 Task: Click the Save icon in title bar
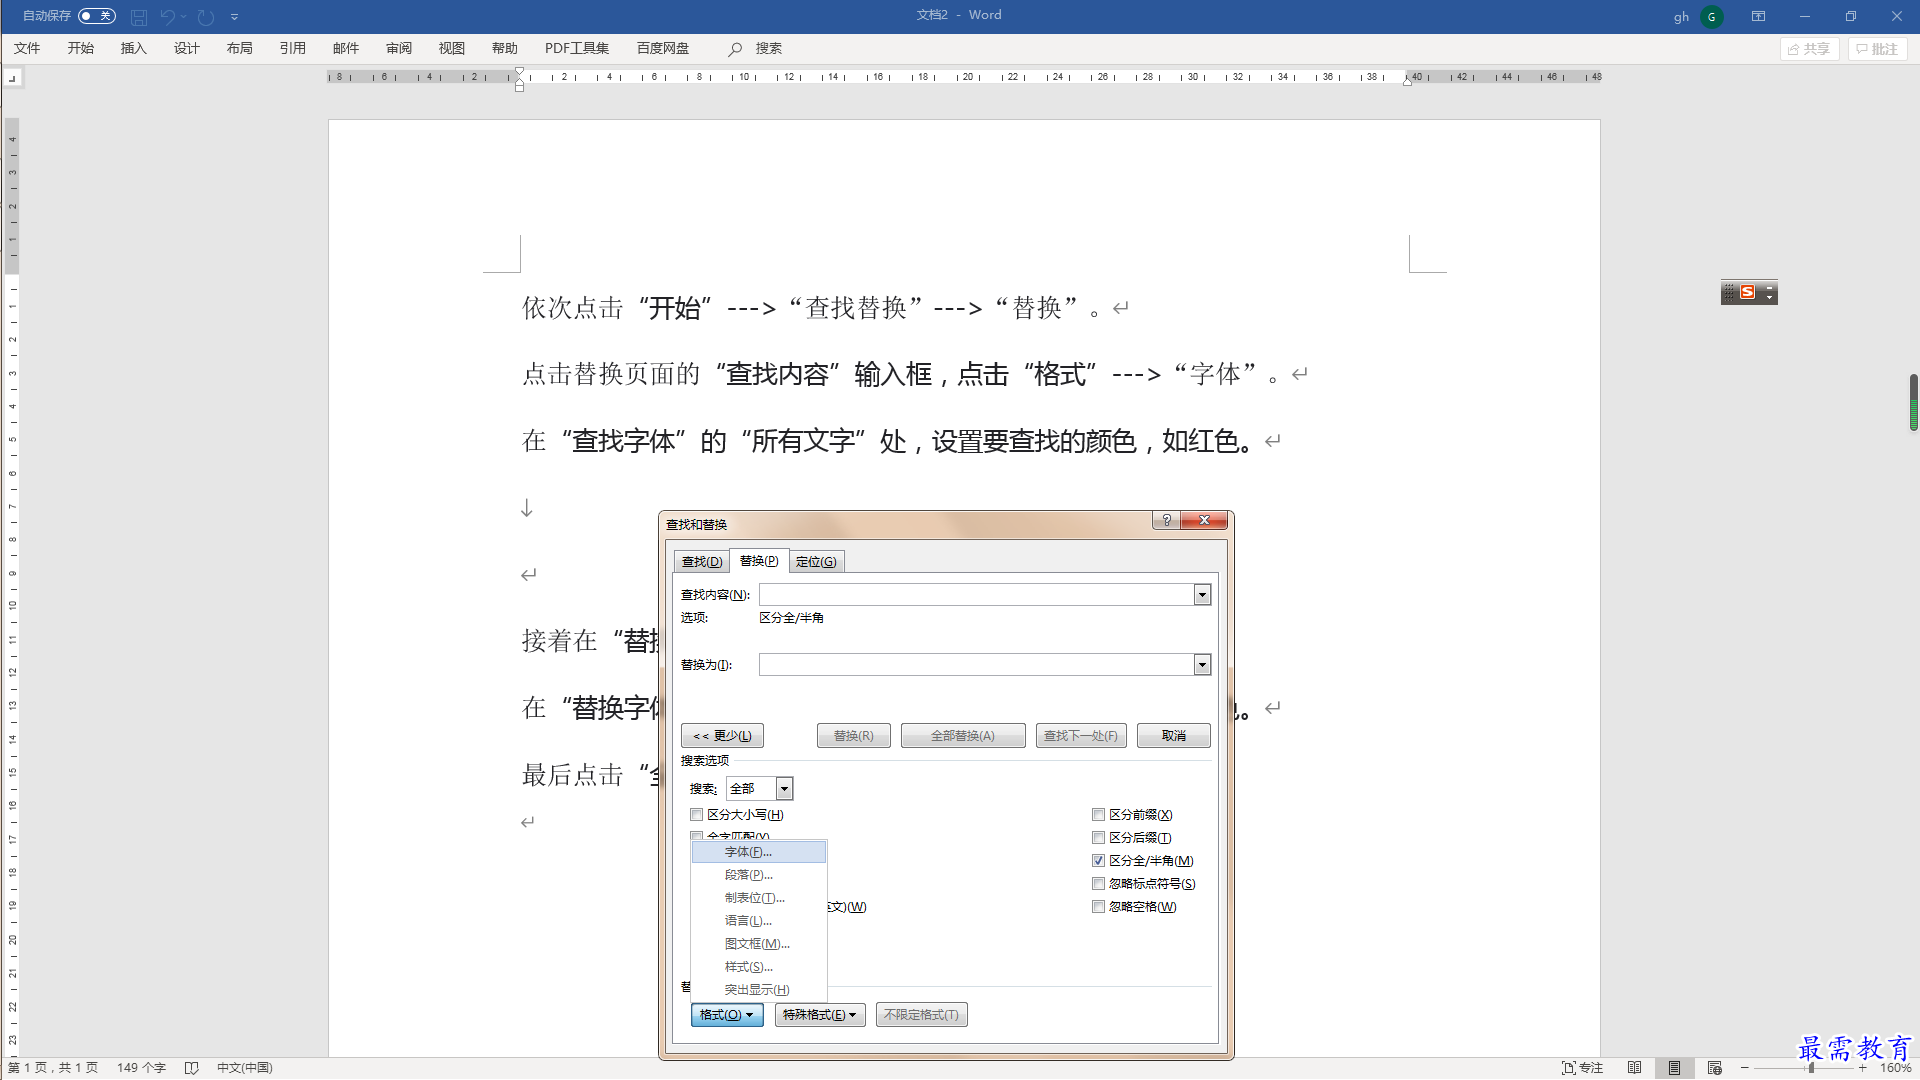pyautogui.click(x=139, y=16)
